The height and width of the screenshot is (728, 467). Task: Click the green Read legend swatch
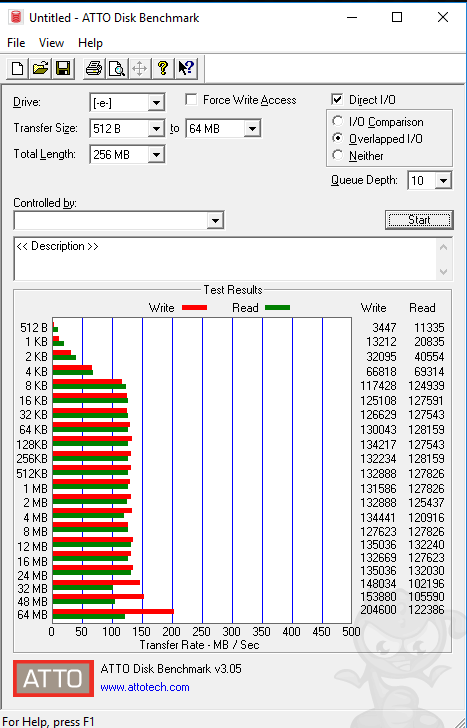pos(278,307)
